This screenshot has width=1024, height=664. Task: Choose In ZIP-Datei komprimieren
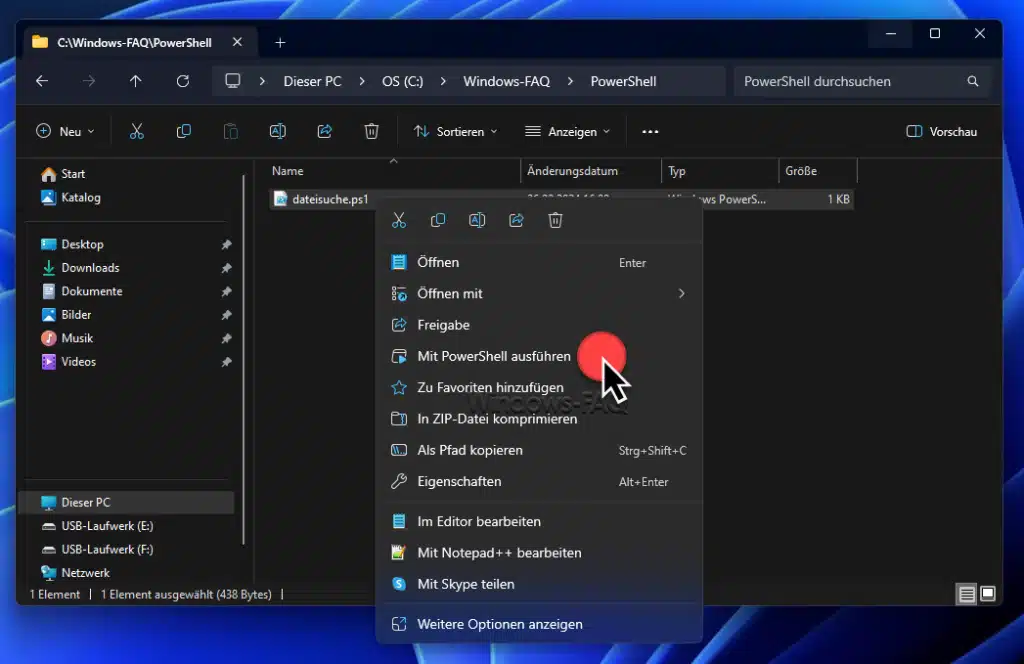tap(539, 419)
